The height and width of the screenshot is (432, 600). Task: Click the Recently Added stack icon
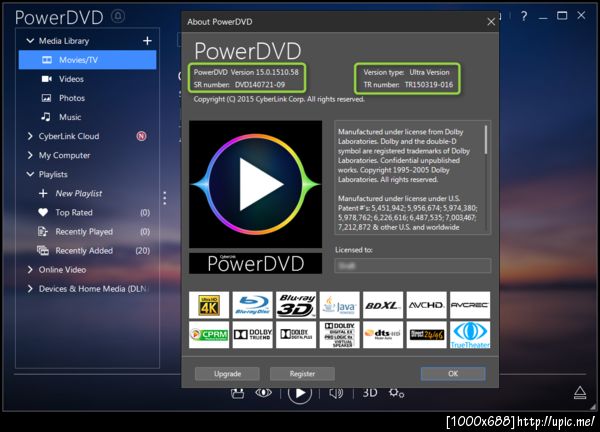42,251
